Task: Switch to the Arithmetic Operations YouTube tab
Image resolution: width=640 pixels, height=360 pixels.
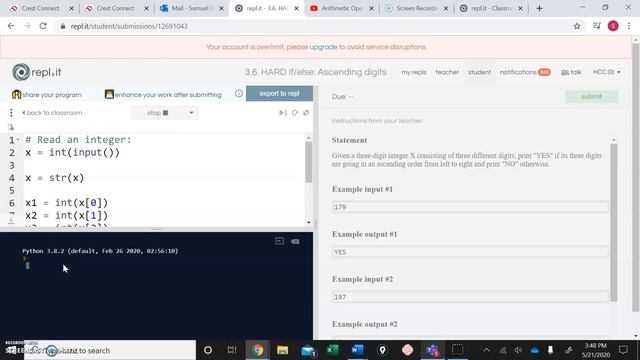Action: point(342,8)
